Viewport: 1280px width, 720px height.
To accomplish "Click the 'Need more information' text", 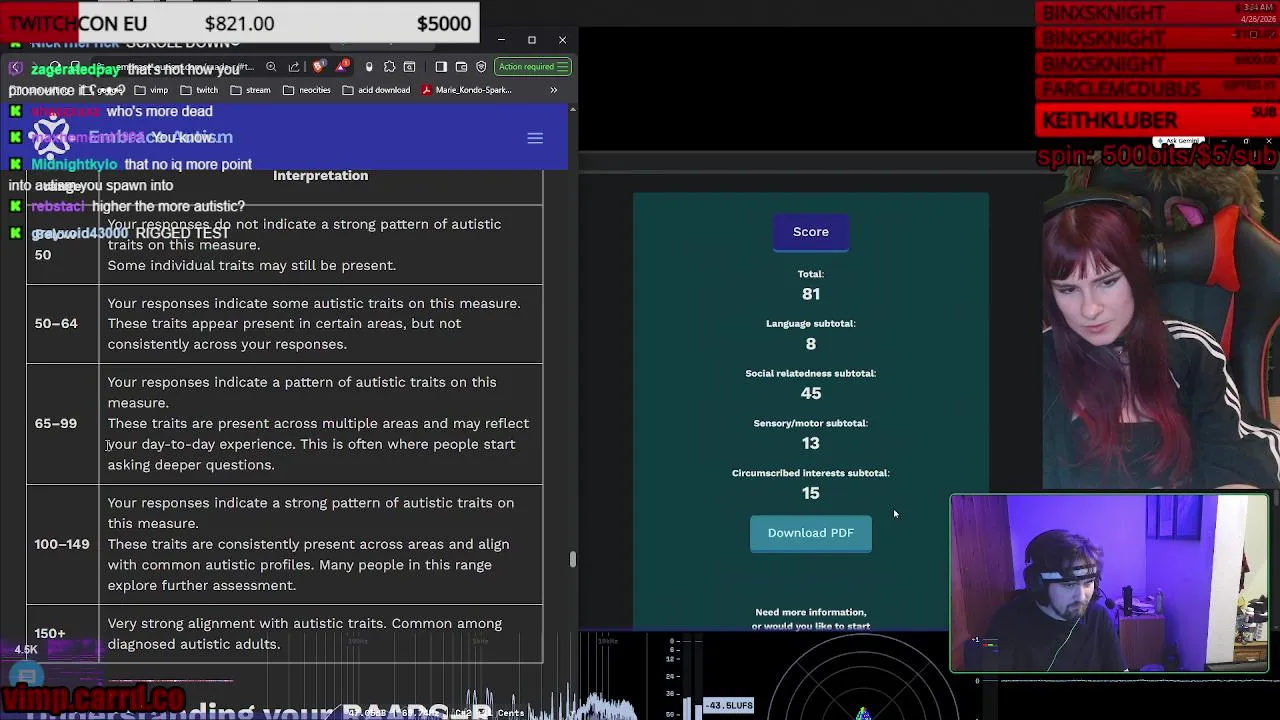I will (811, 612).
